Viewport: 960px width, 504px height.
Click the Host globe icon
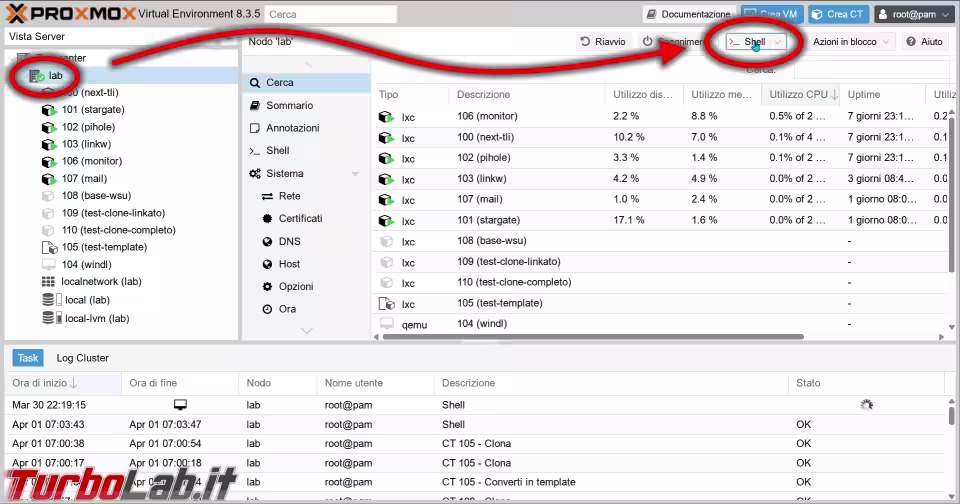267,265
